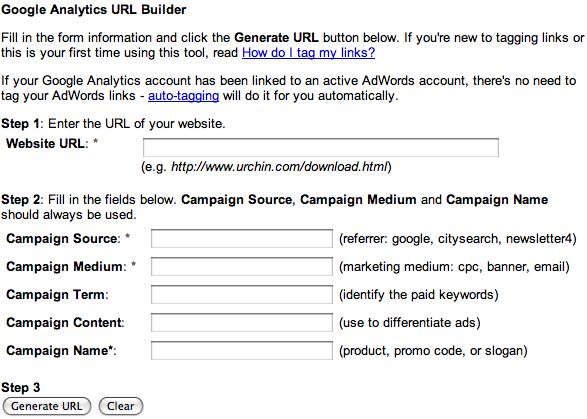587x419 pixels.
Task: Focus the Campaign Content text box
Action: (242, 323)
